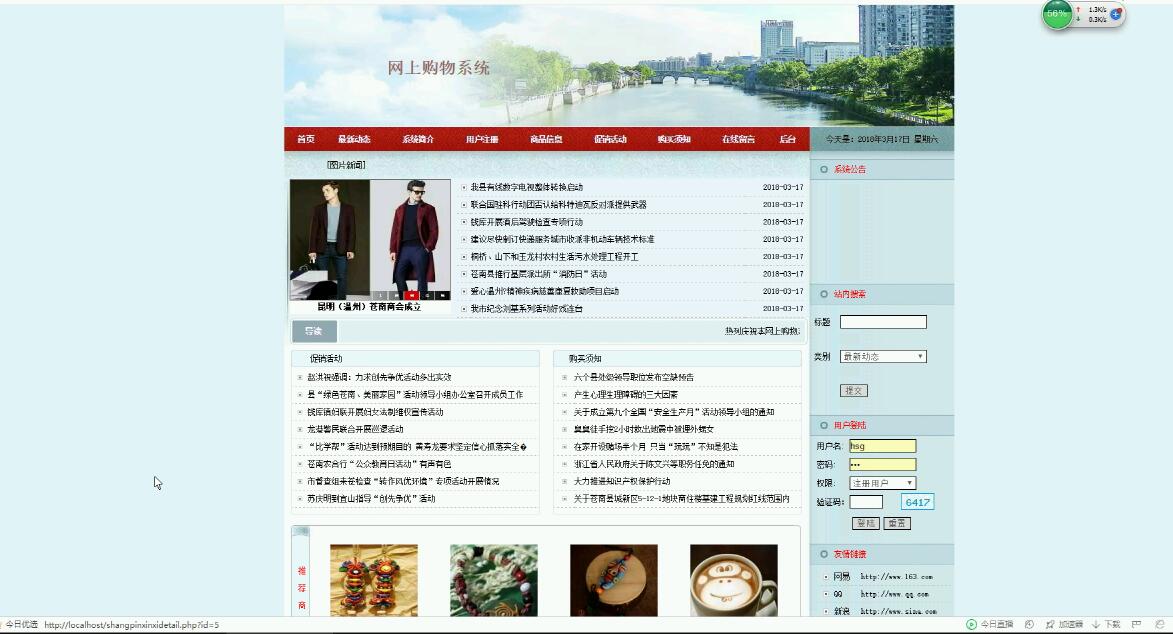Open notice 六个县处级领导职位发布空缺预告
Screen dimensions: 1173x634
tap(634, 377)
